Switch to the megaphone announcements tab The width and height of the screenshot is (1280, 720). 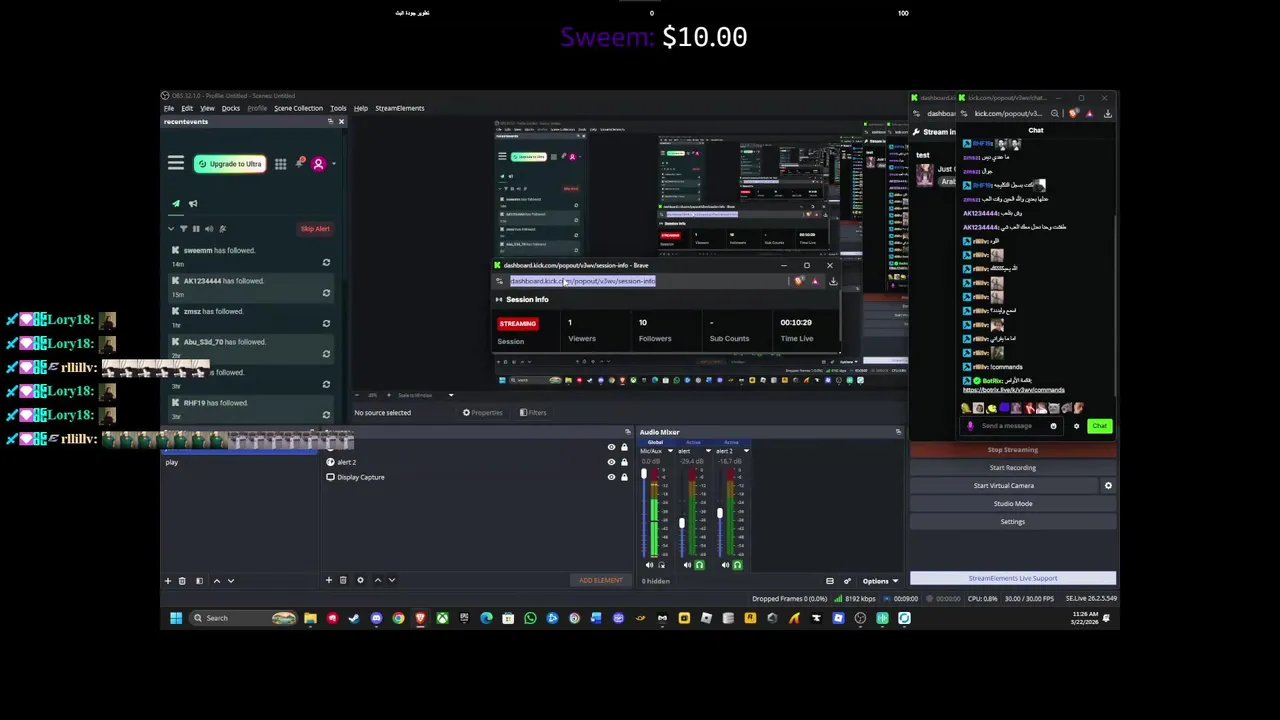[x=193, y=203]
